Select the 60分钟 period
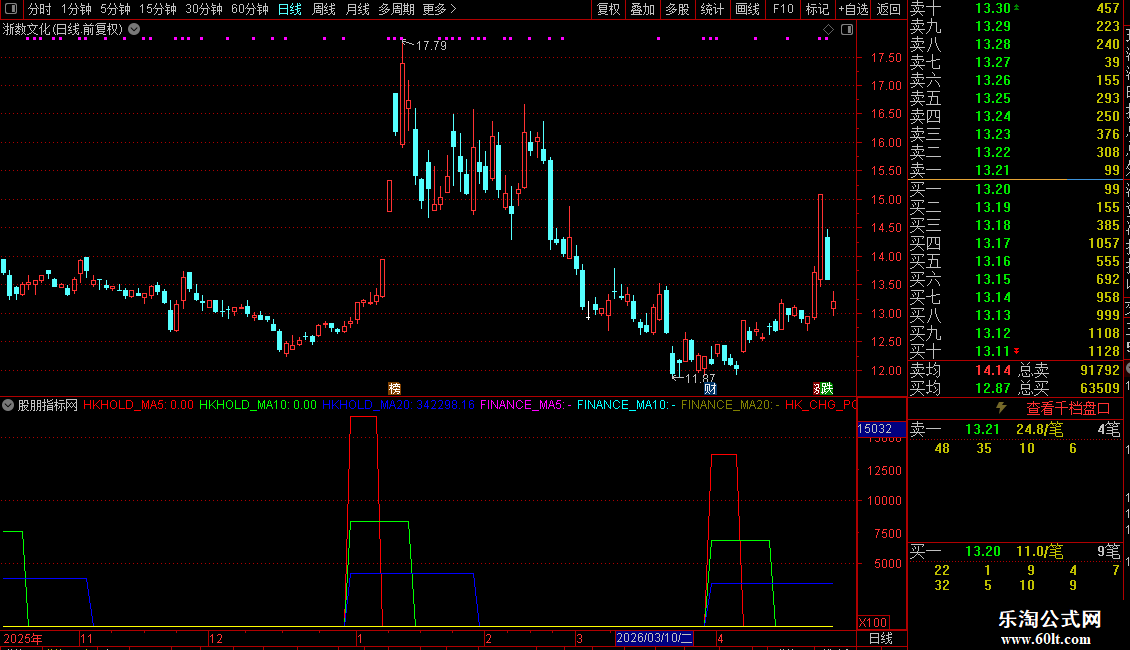The width and height of the screenshot is (1130, 650). coord(250,9)
